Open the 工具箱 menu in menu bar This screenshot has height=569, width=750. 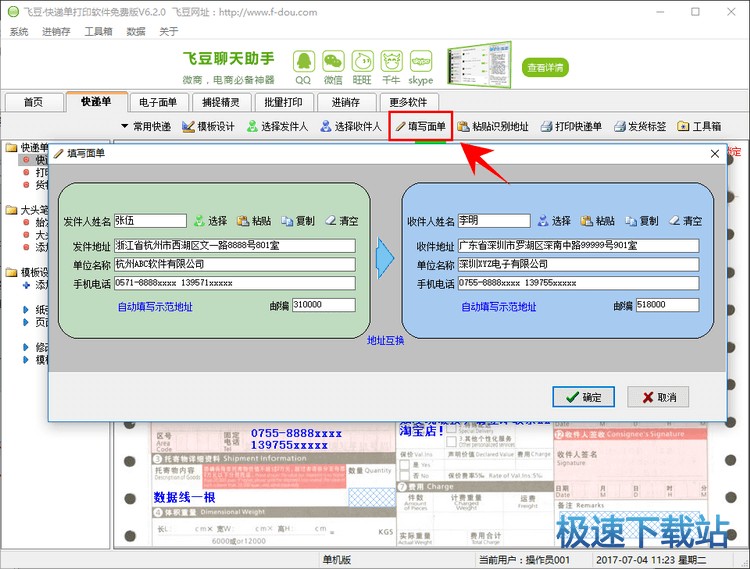[x=98, y=32]
